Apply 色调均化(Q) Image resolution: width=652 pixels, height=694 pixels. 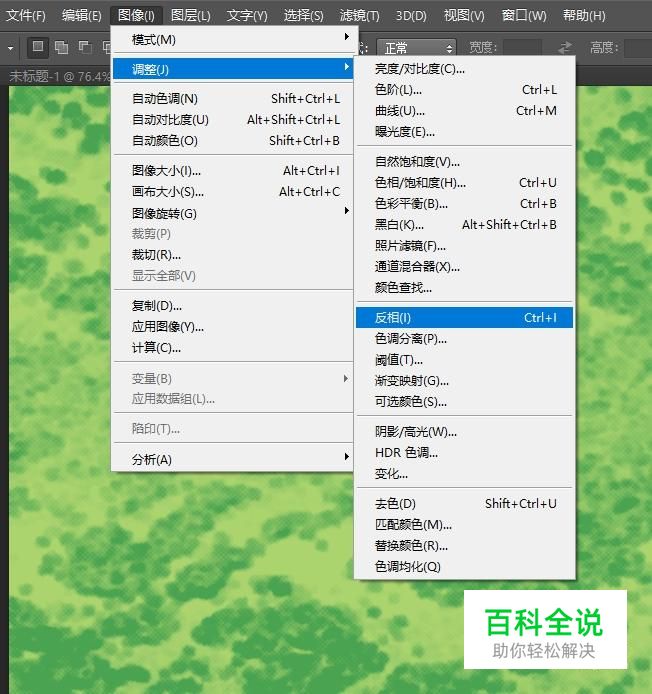click(x=464, y=567)
